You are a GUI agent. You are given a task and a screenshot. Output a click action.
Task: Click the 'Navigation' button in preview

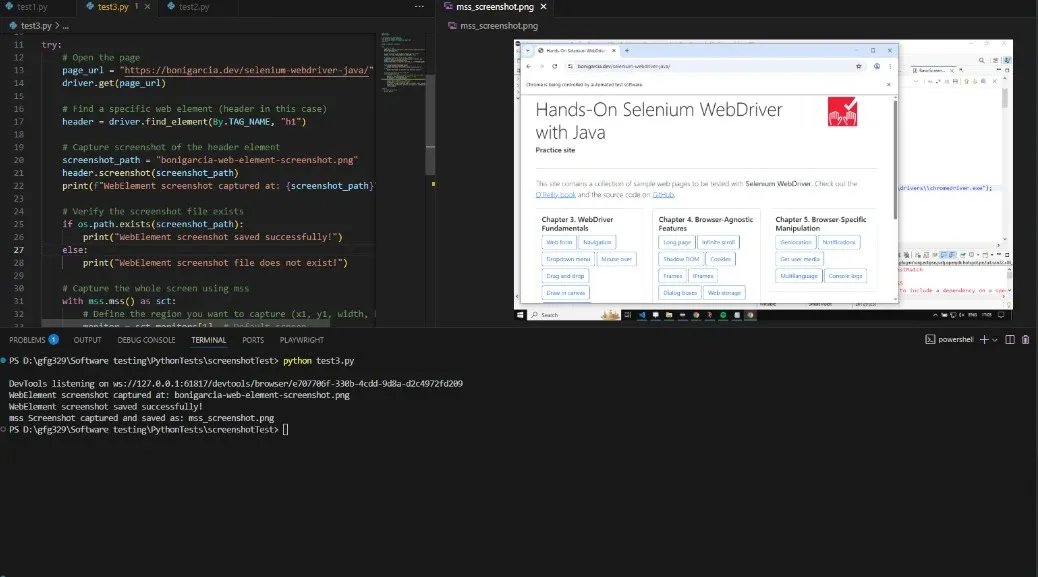pyautogui.click(x=597, y=242)
